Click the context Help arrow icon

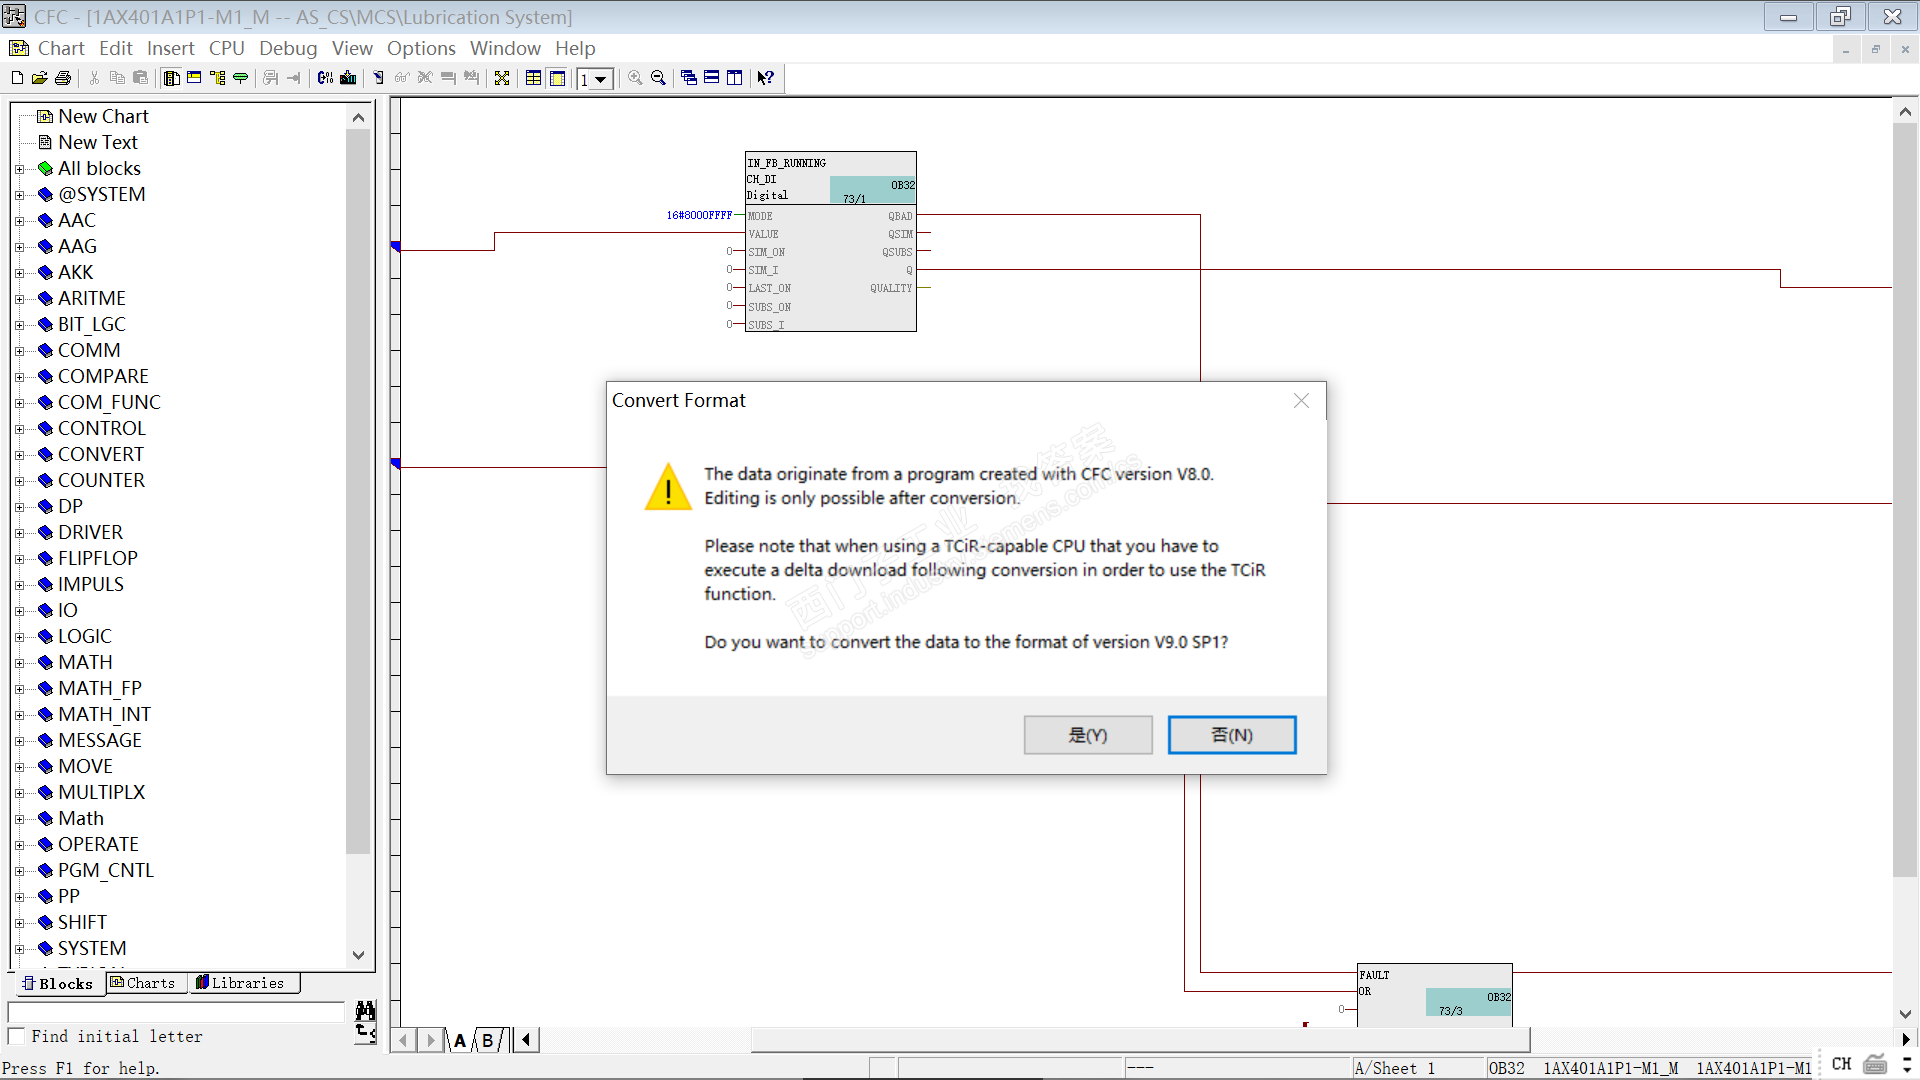click(765, 78)
